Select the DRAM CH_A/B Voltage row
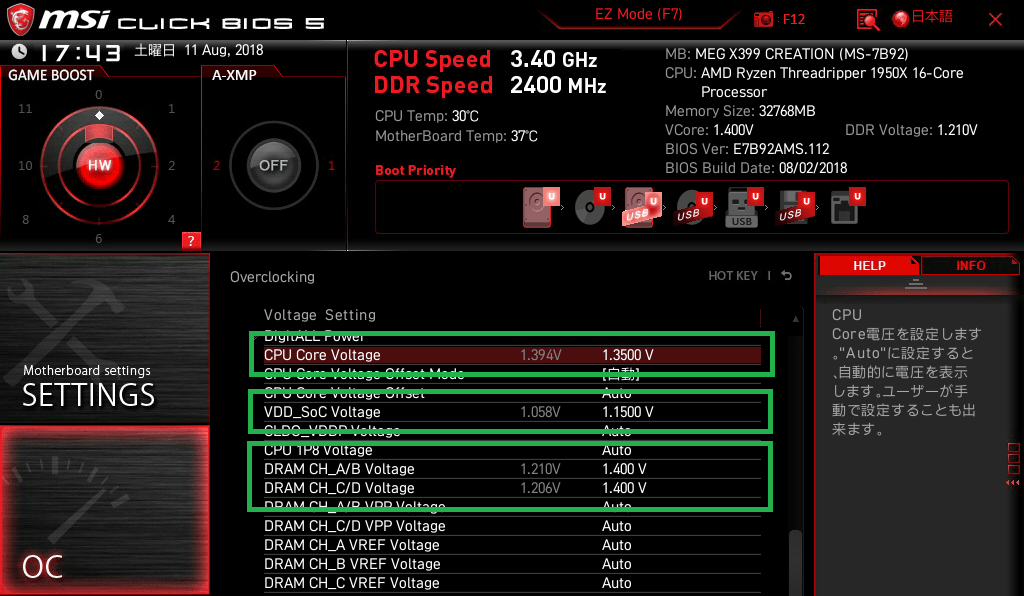 pos(512,469)
